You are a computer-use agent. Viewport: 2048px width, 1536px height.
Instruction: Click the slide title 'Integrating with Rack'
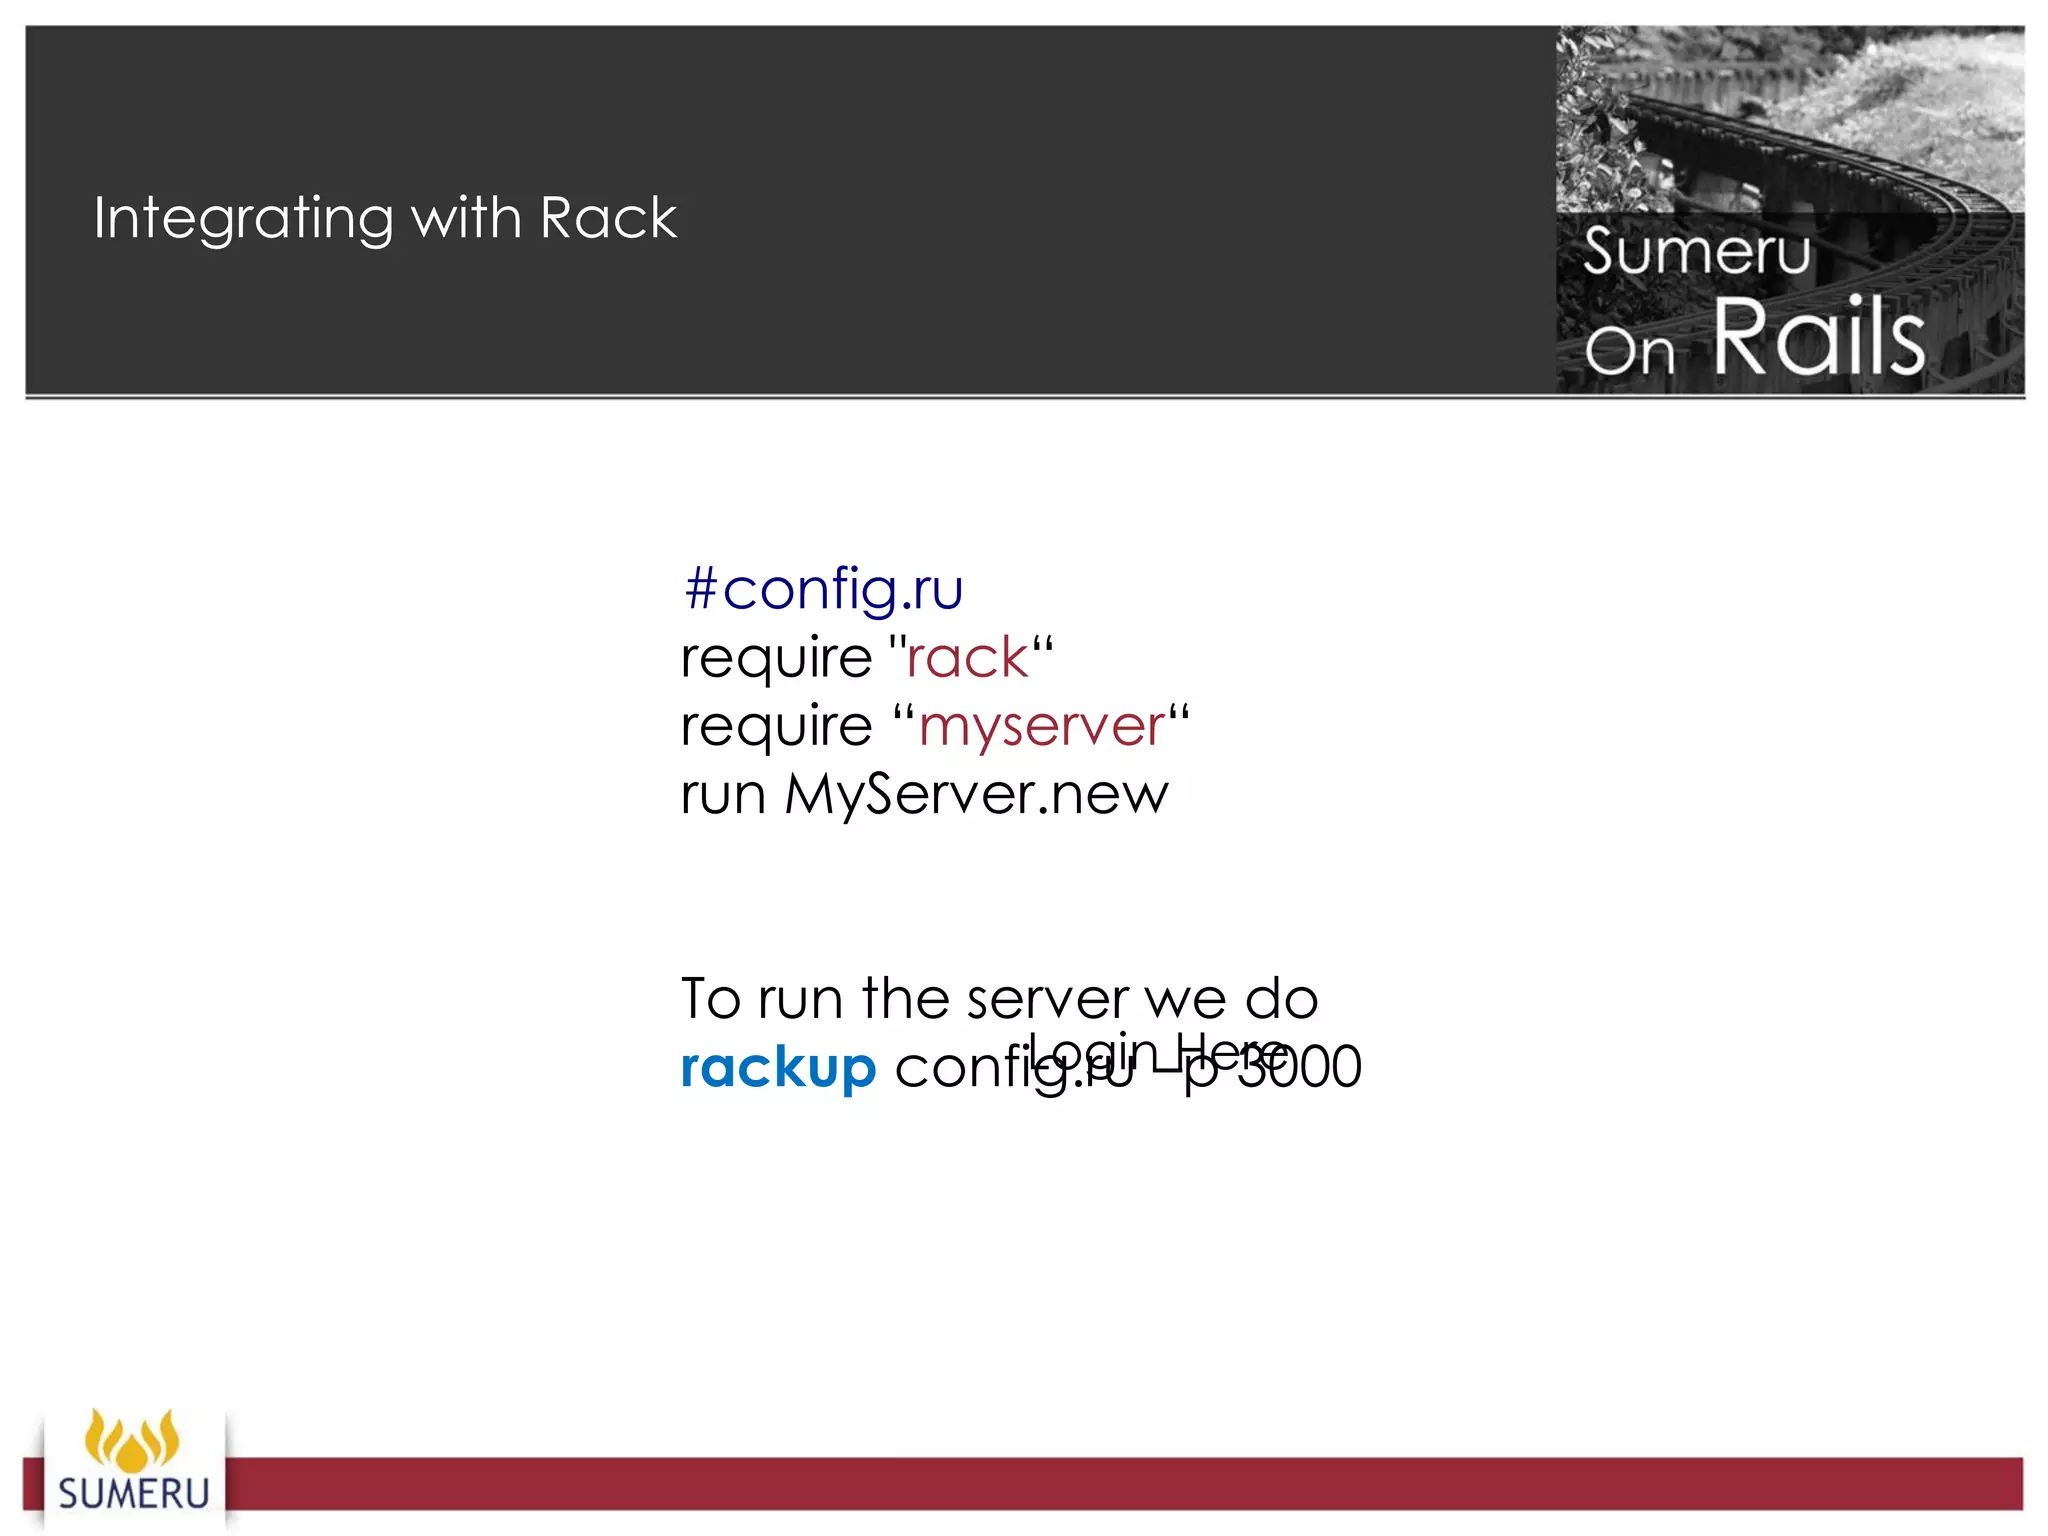[x=385, y=219]
